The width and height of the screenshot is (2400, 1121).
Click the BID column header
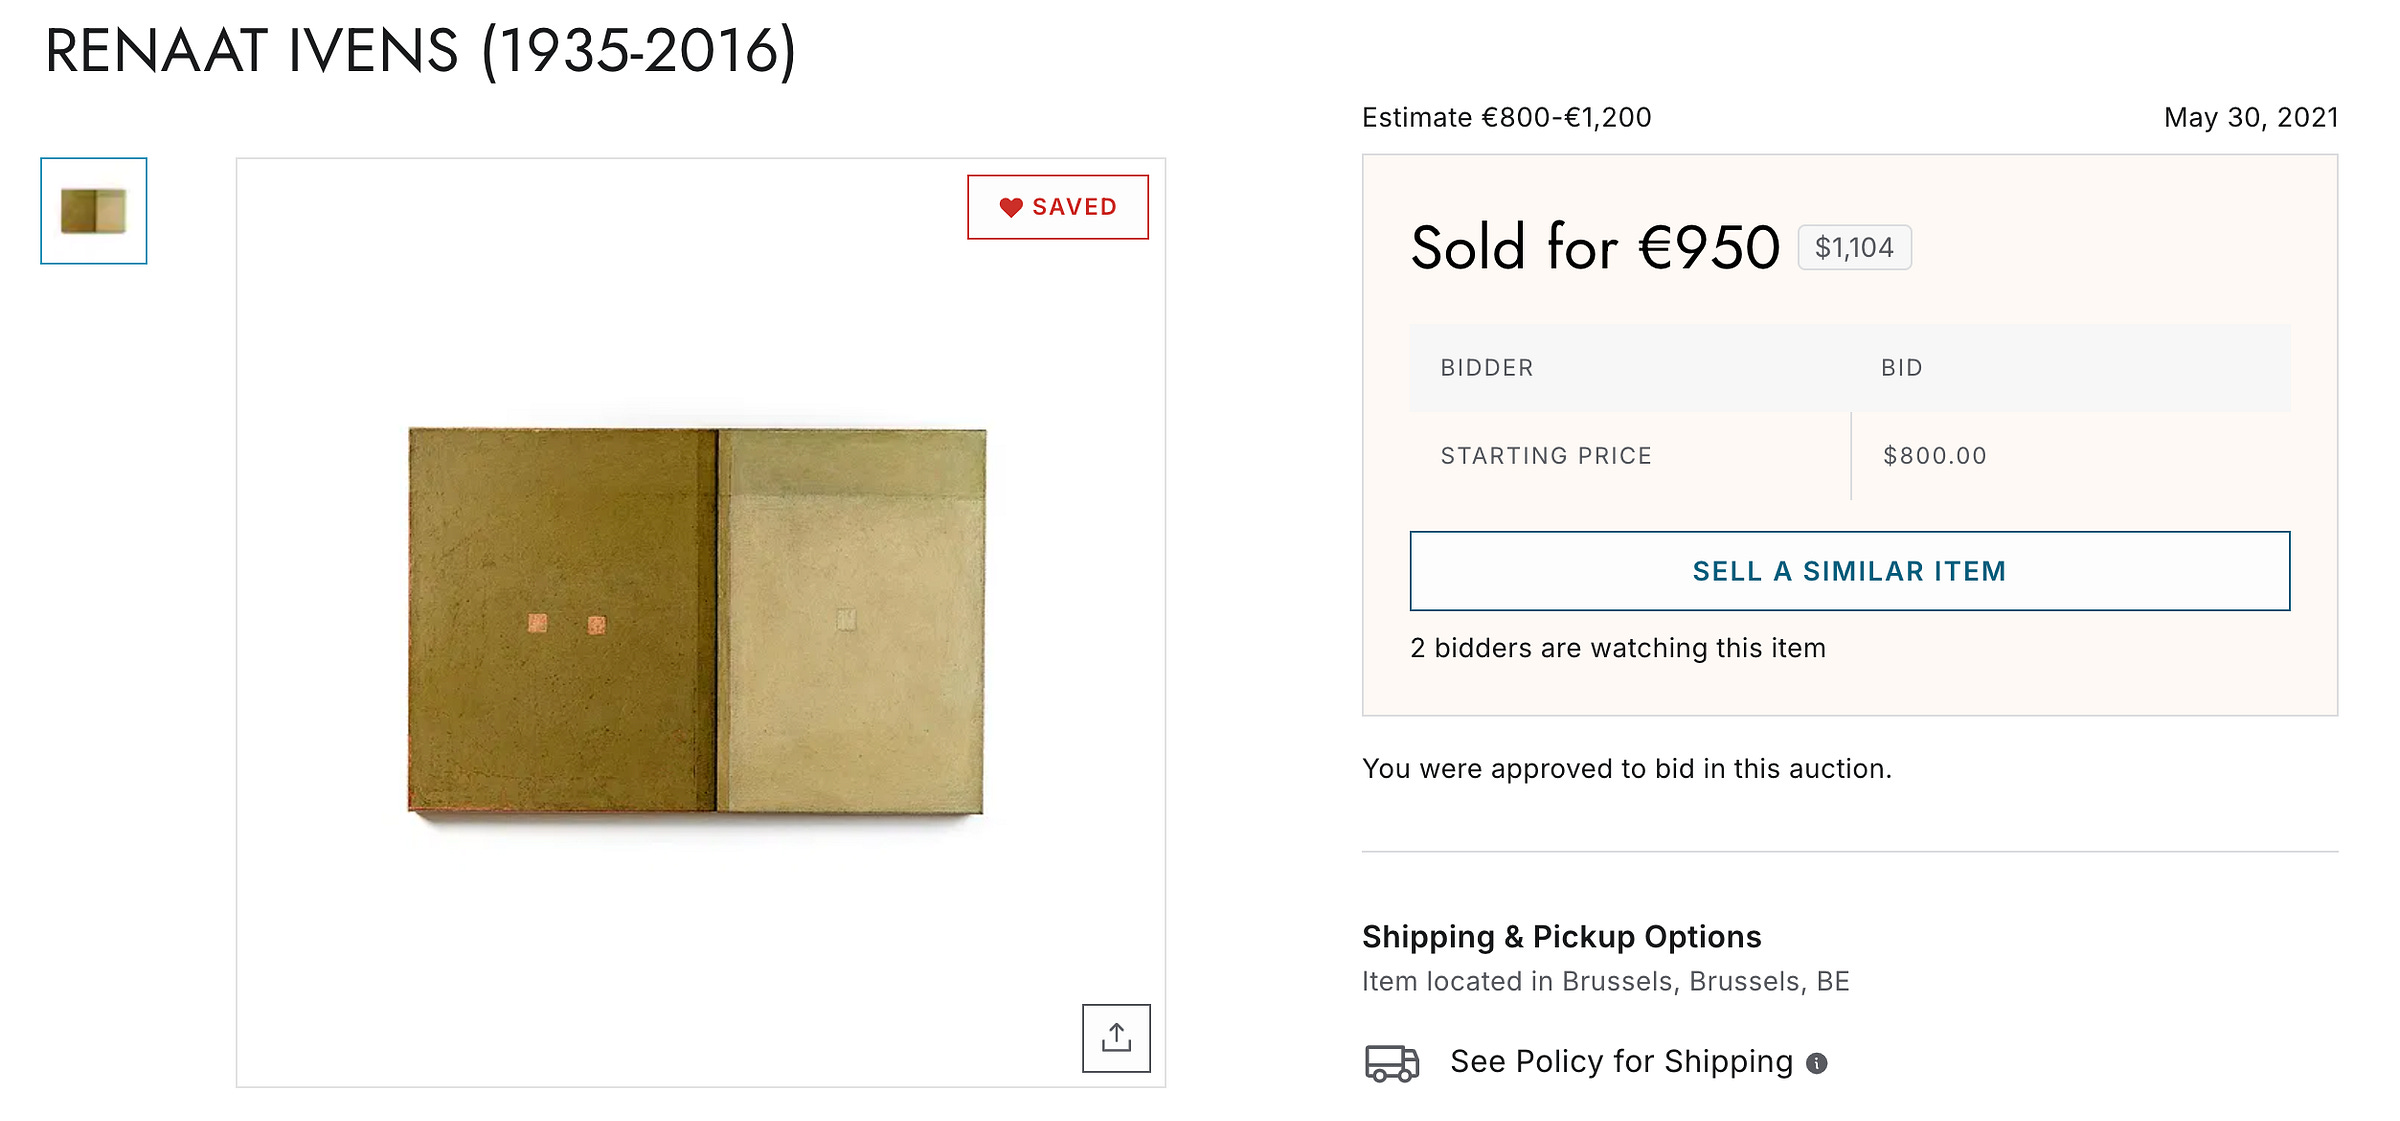click(x=1901, y=368)
